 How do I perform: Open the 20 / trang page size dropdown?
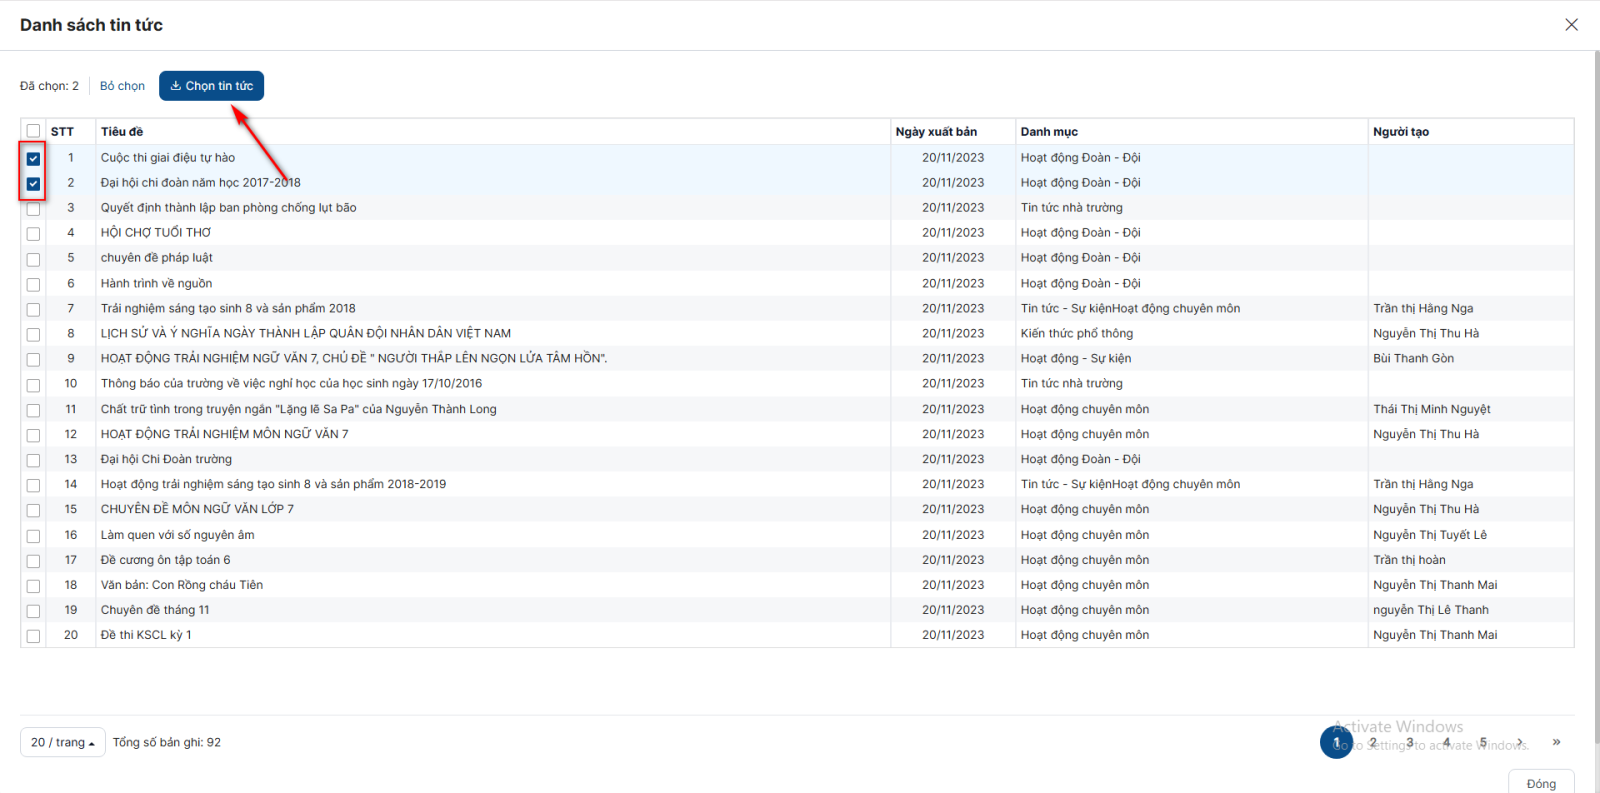(x=62, y=742)
